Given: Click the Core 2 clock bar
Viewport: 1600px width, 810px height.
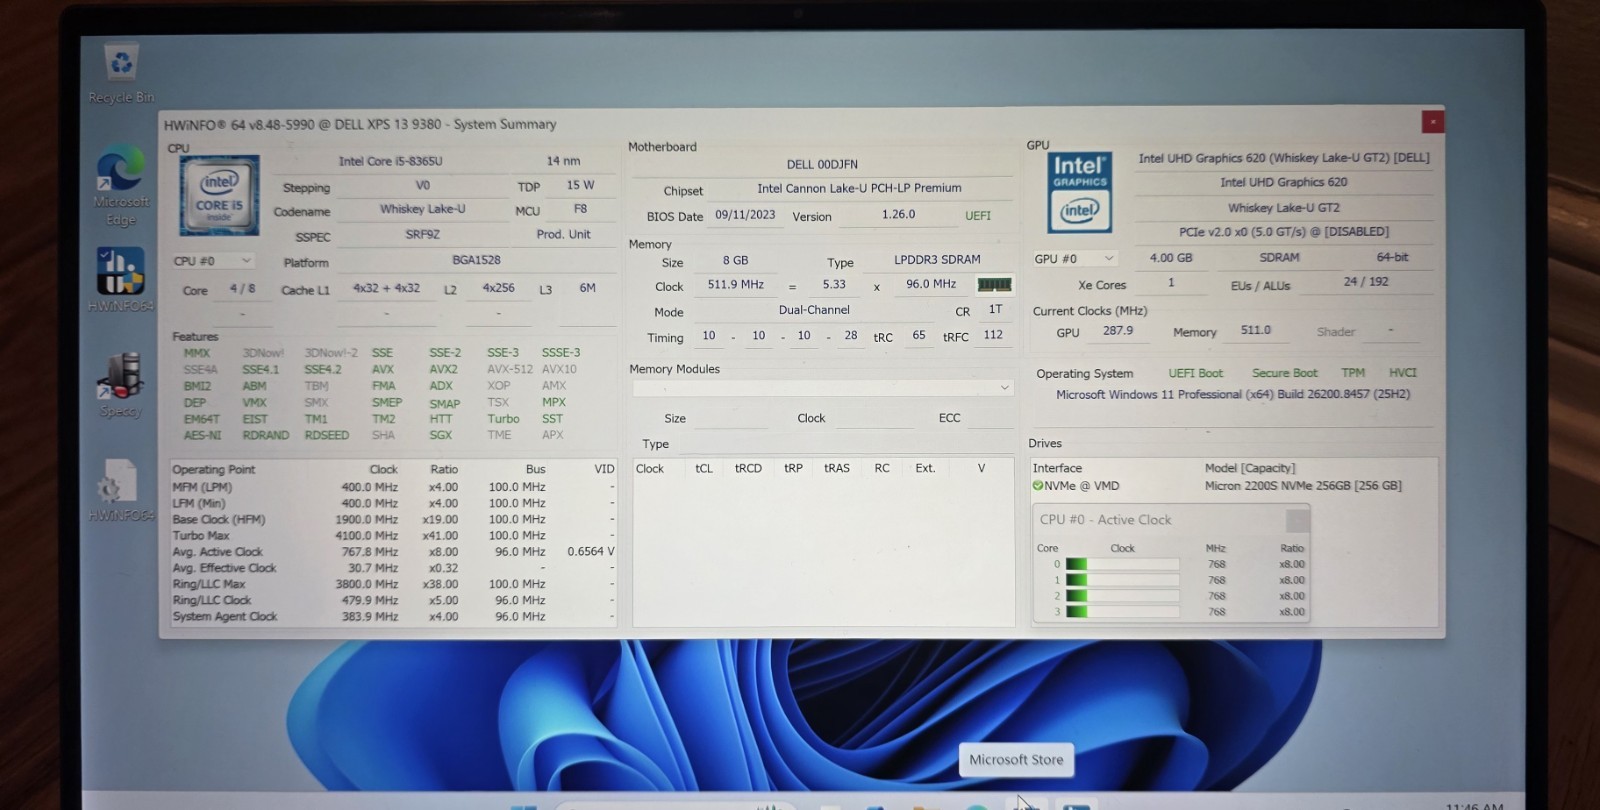Looking at the screenshot, I should (1122, 596).
